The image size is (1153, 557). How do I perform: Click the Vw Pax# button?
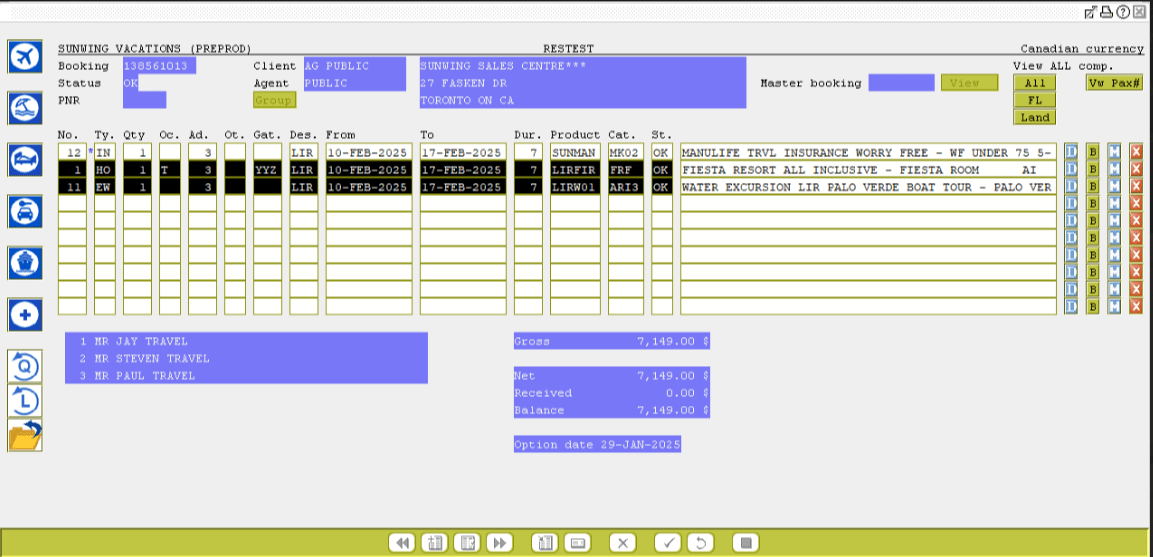[x=1114, y=82]
